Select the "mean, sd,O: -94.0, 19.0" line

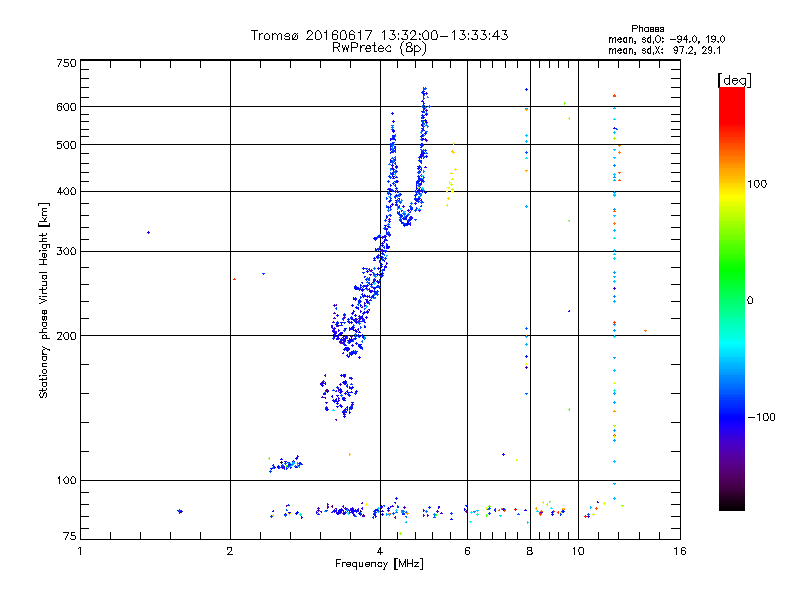tap(666, 39)
